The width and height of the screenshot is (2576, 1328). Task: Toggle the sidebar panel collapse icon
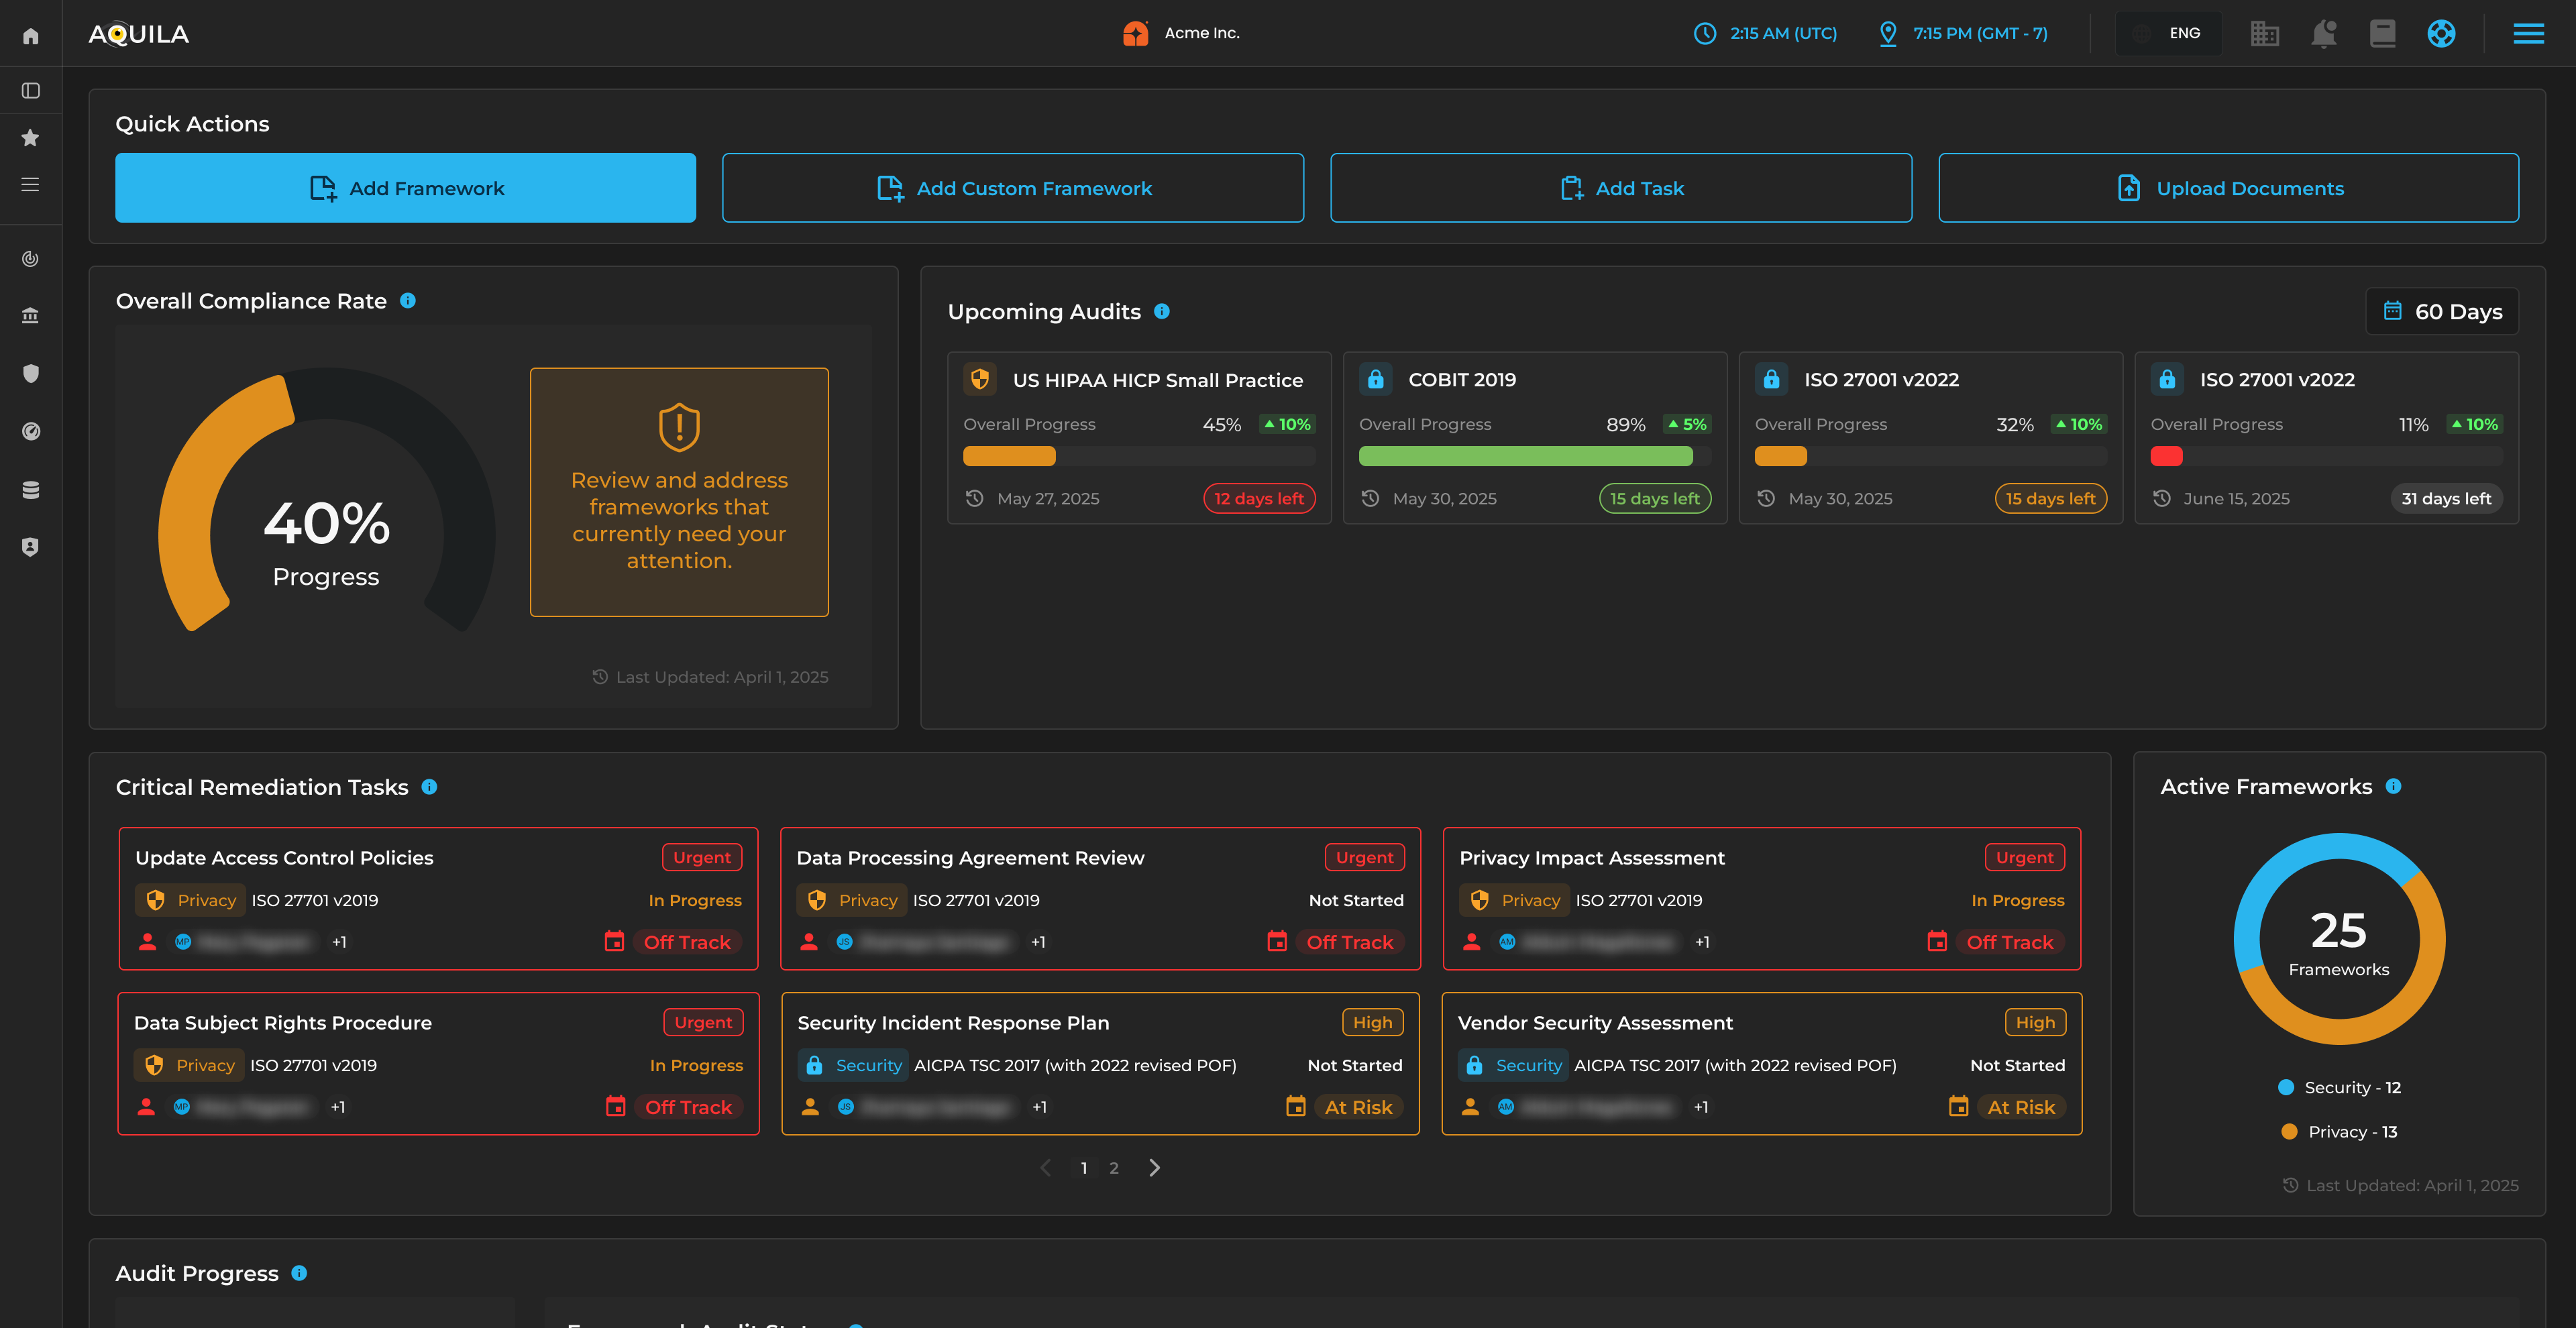pos(31,91)
